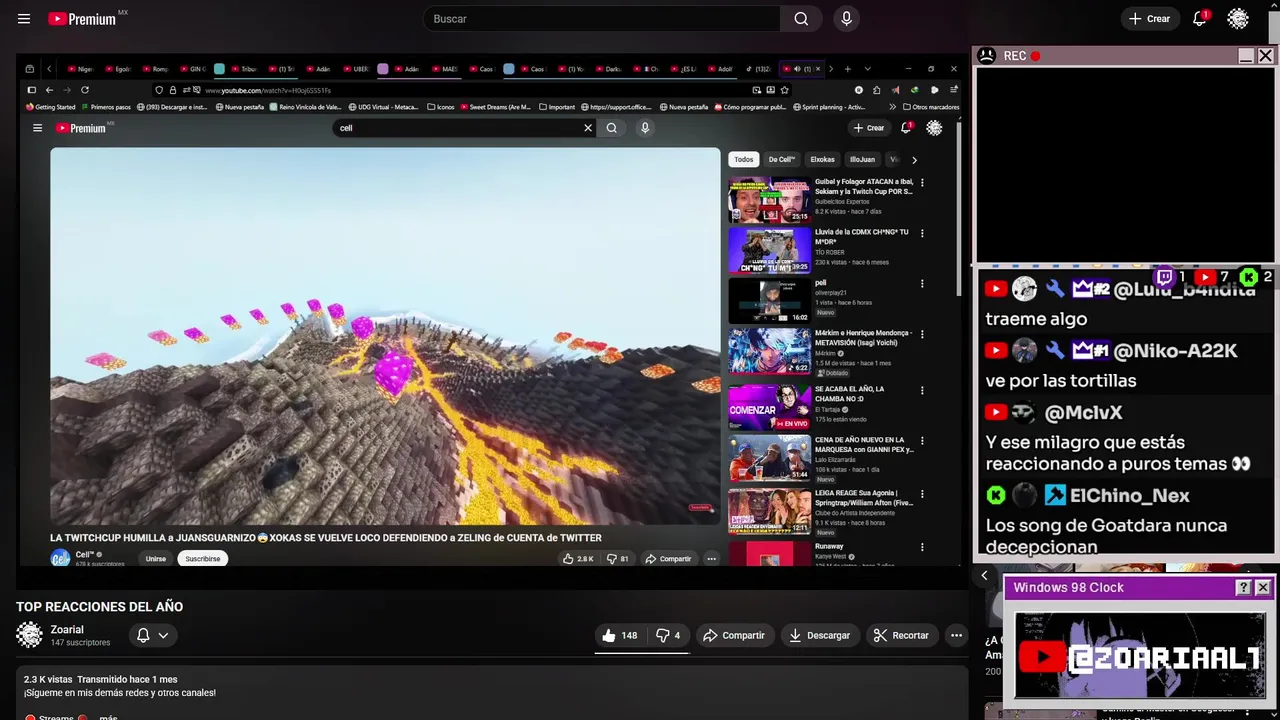Click inner YouTube search magnifier button

[x=612, y=128]
